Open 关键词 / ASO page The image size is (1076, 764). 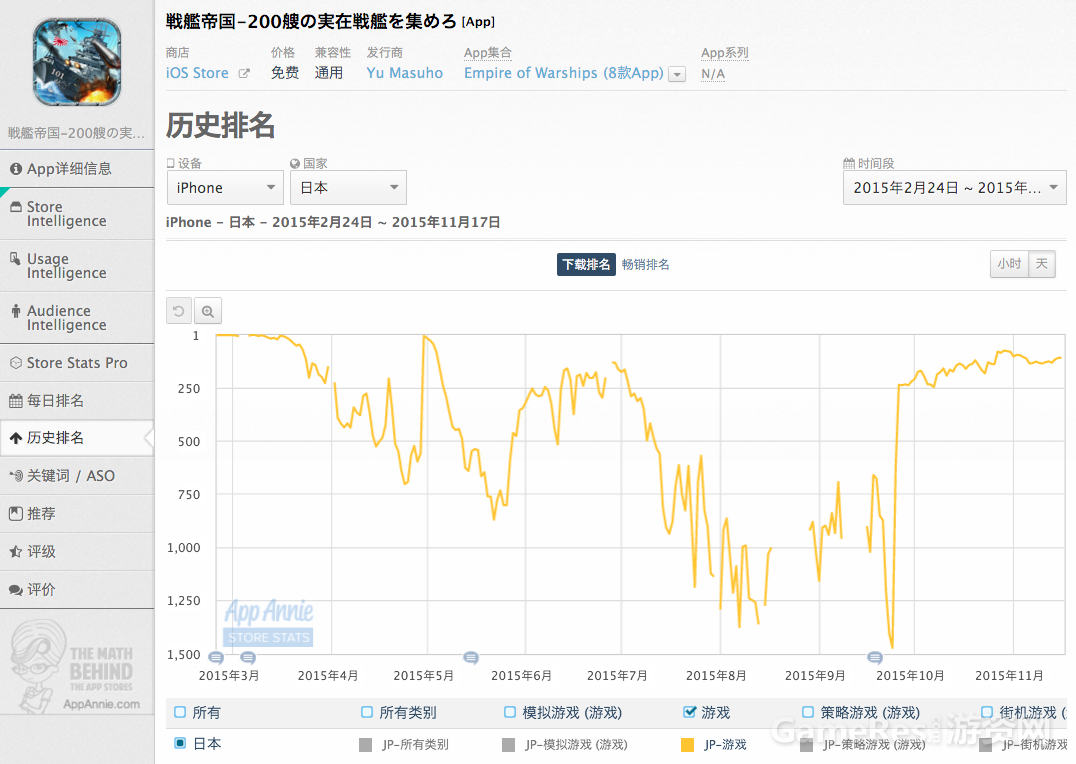77,476
